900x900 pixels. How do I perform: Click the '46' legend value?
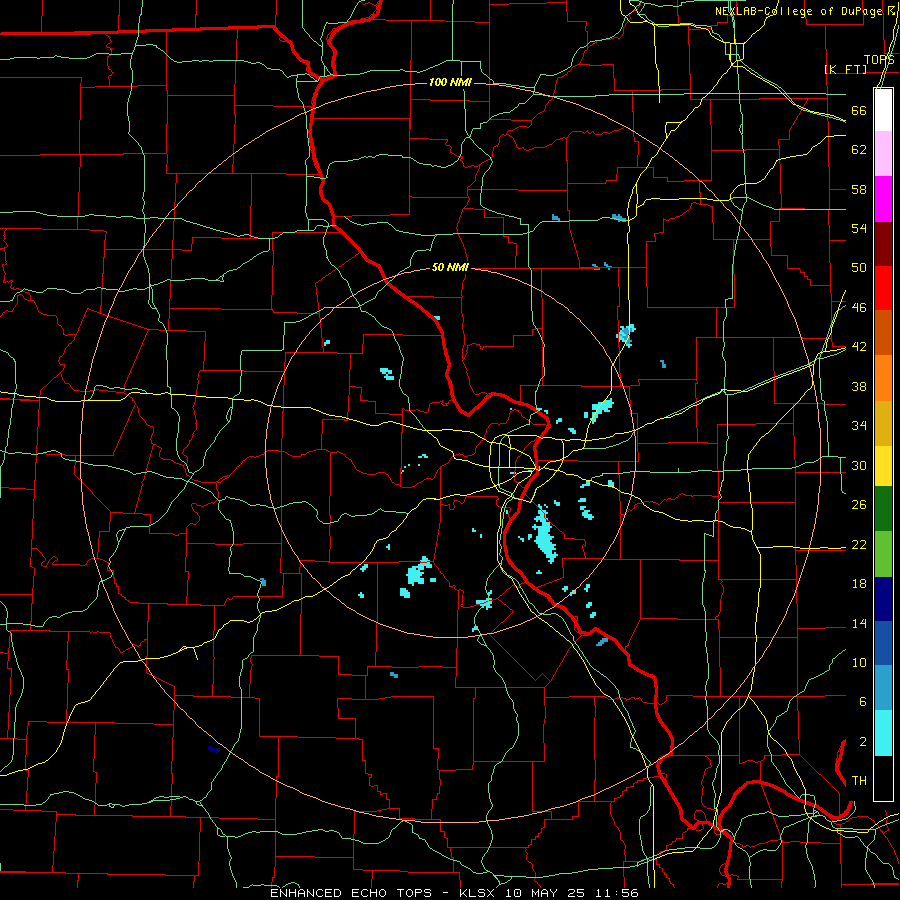[x=859, y=308]
